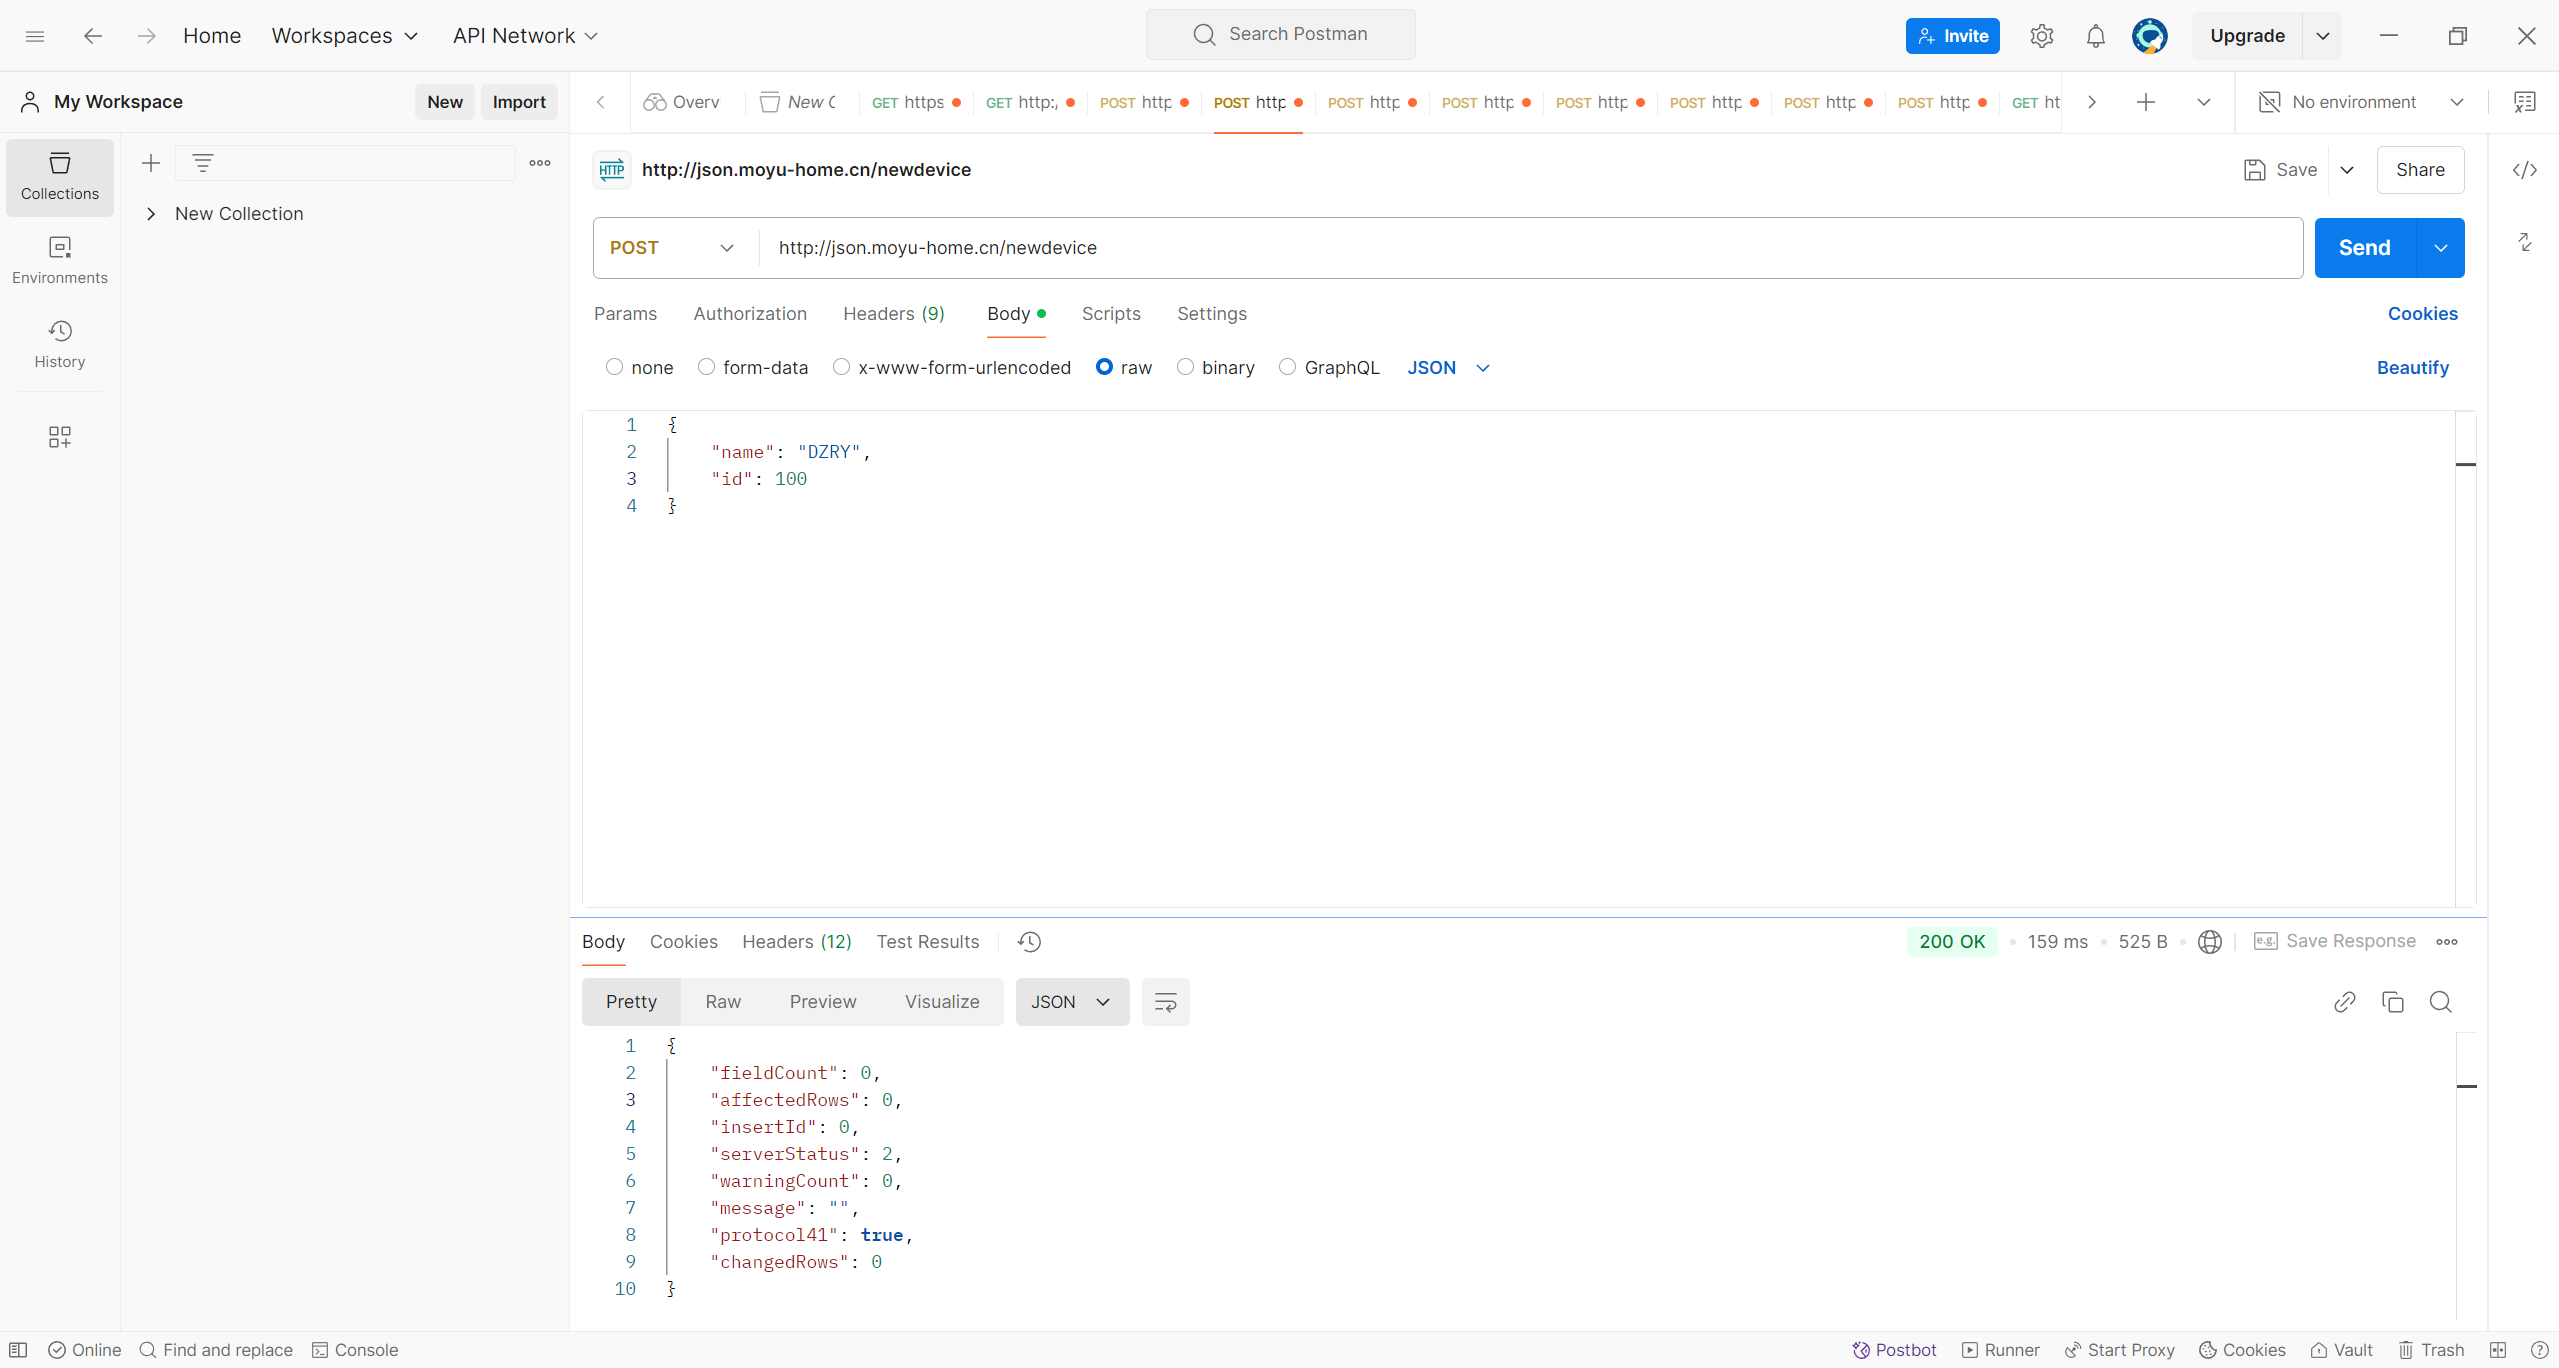Click the hamburger menu icon

(x=35, y=36)
